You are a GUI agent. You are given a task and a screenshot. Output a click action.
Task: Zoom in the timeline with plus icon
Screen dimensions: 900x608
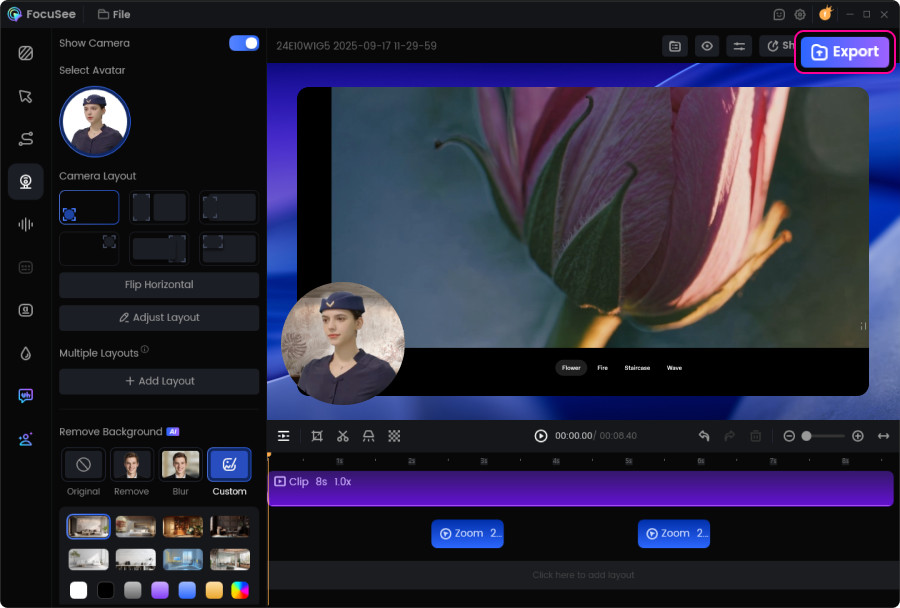(x=858, y=436)
